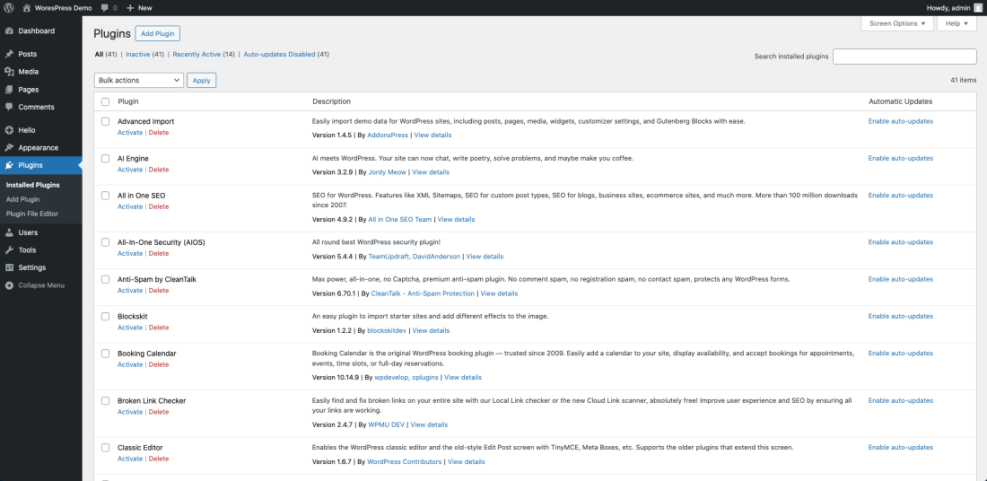Click the Settings icon in sidebar
Image resolution: width=987 pixels, height=481 pixels.
click(x=9, y=268)
